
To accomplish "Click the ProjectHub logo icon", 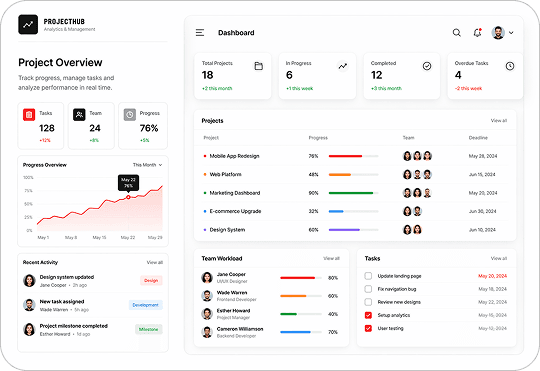I will [x=28, y=24].
